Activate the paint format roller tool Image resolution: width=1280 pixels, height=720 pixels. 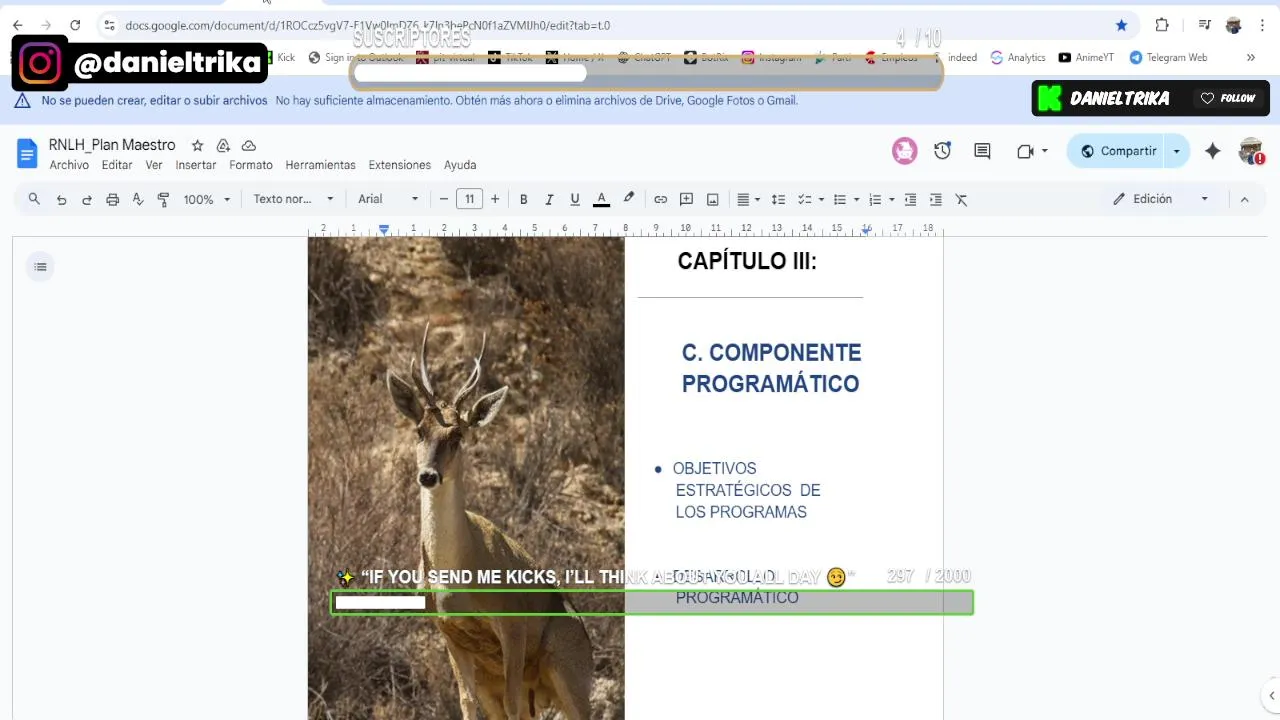tap(164, 199)
